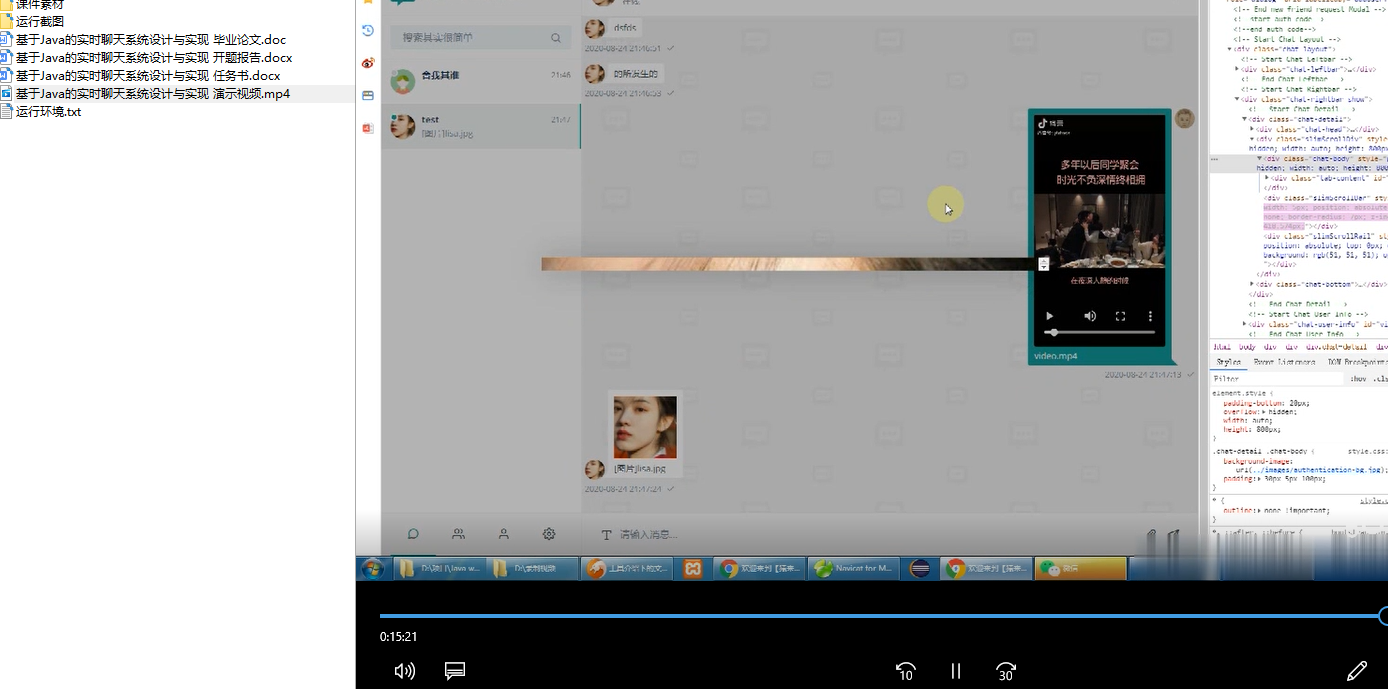
Task: Expand the tab-content div node
Action: 1267,178
